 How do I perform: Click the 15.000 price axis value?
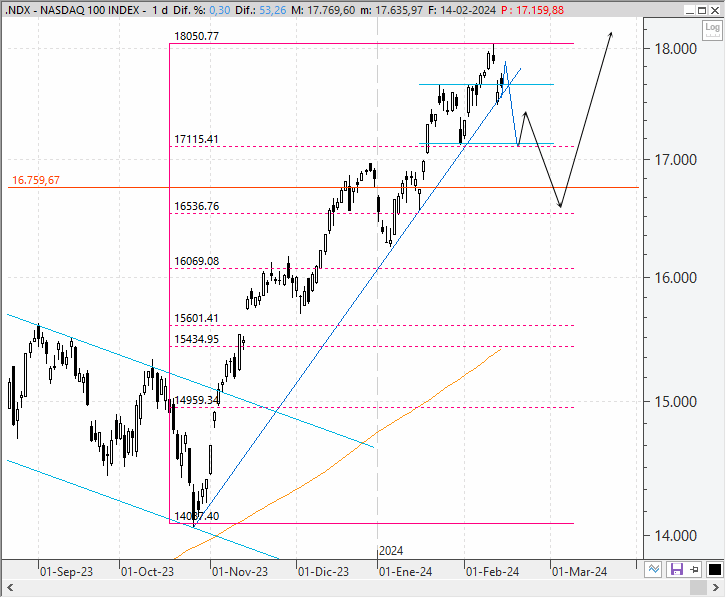point(676,401)
